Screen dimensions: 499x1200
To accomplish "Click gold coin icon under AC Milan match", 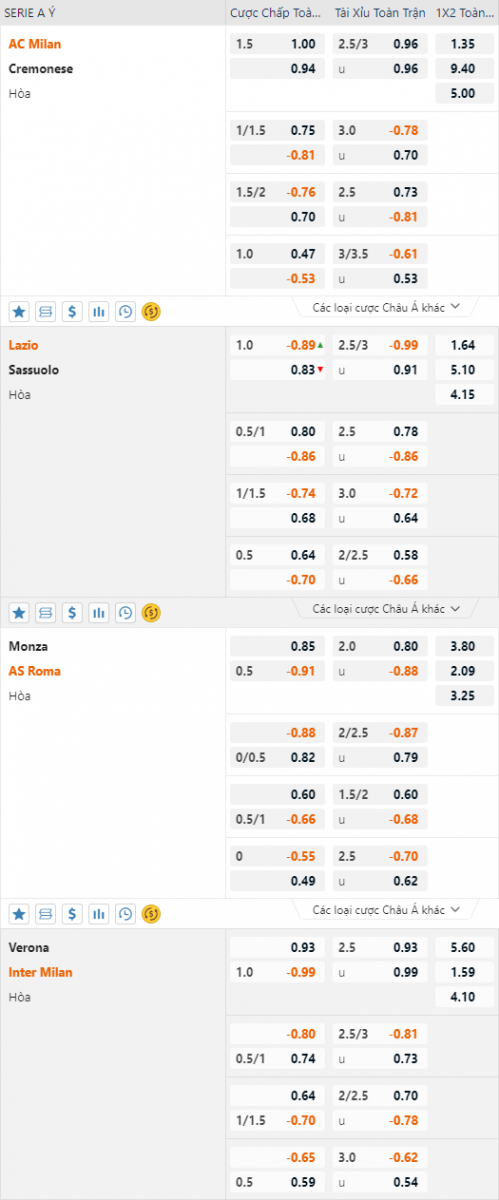I will [x=152, y=311].
